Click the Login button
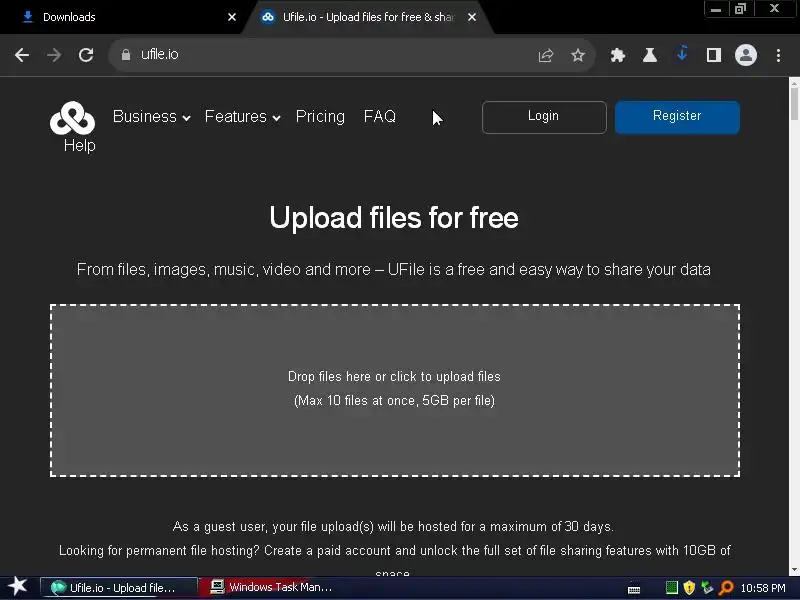Viewport: 800px width, 600px height. [544, 117]
